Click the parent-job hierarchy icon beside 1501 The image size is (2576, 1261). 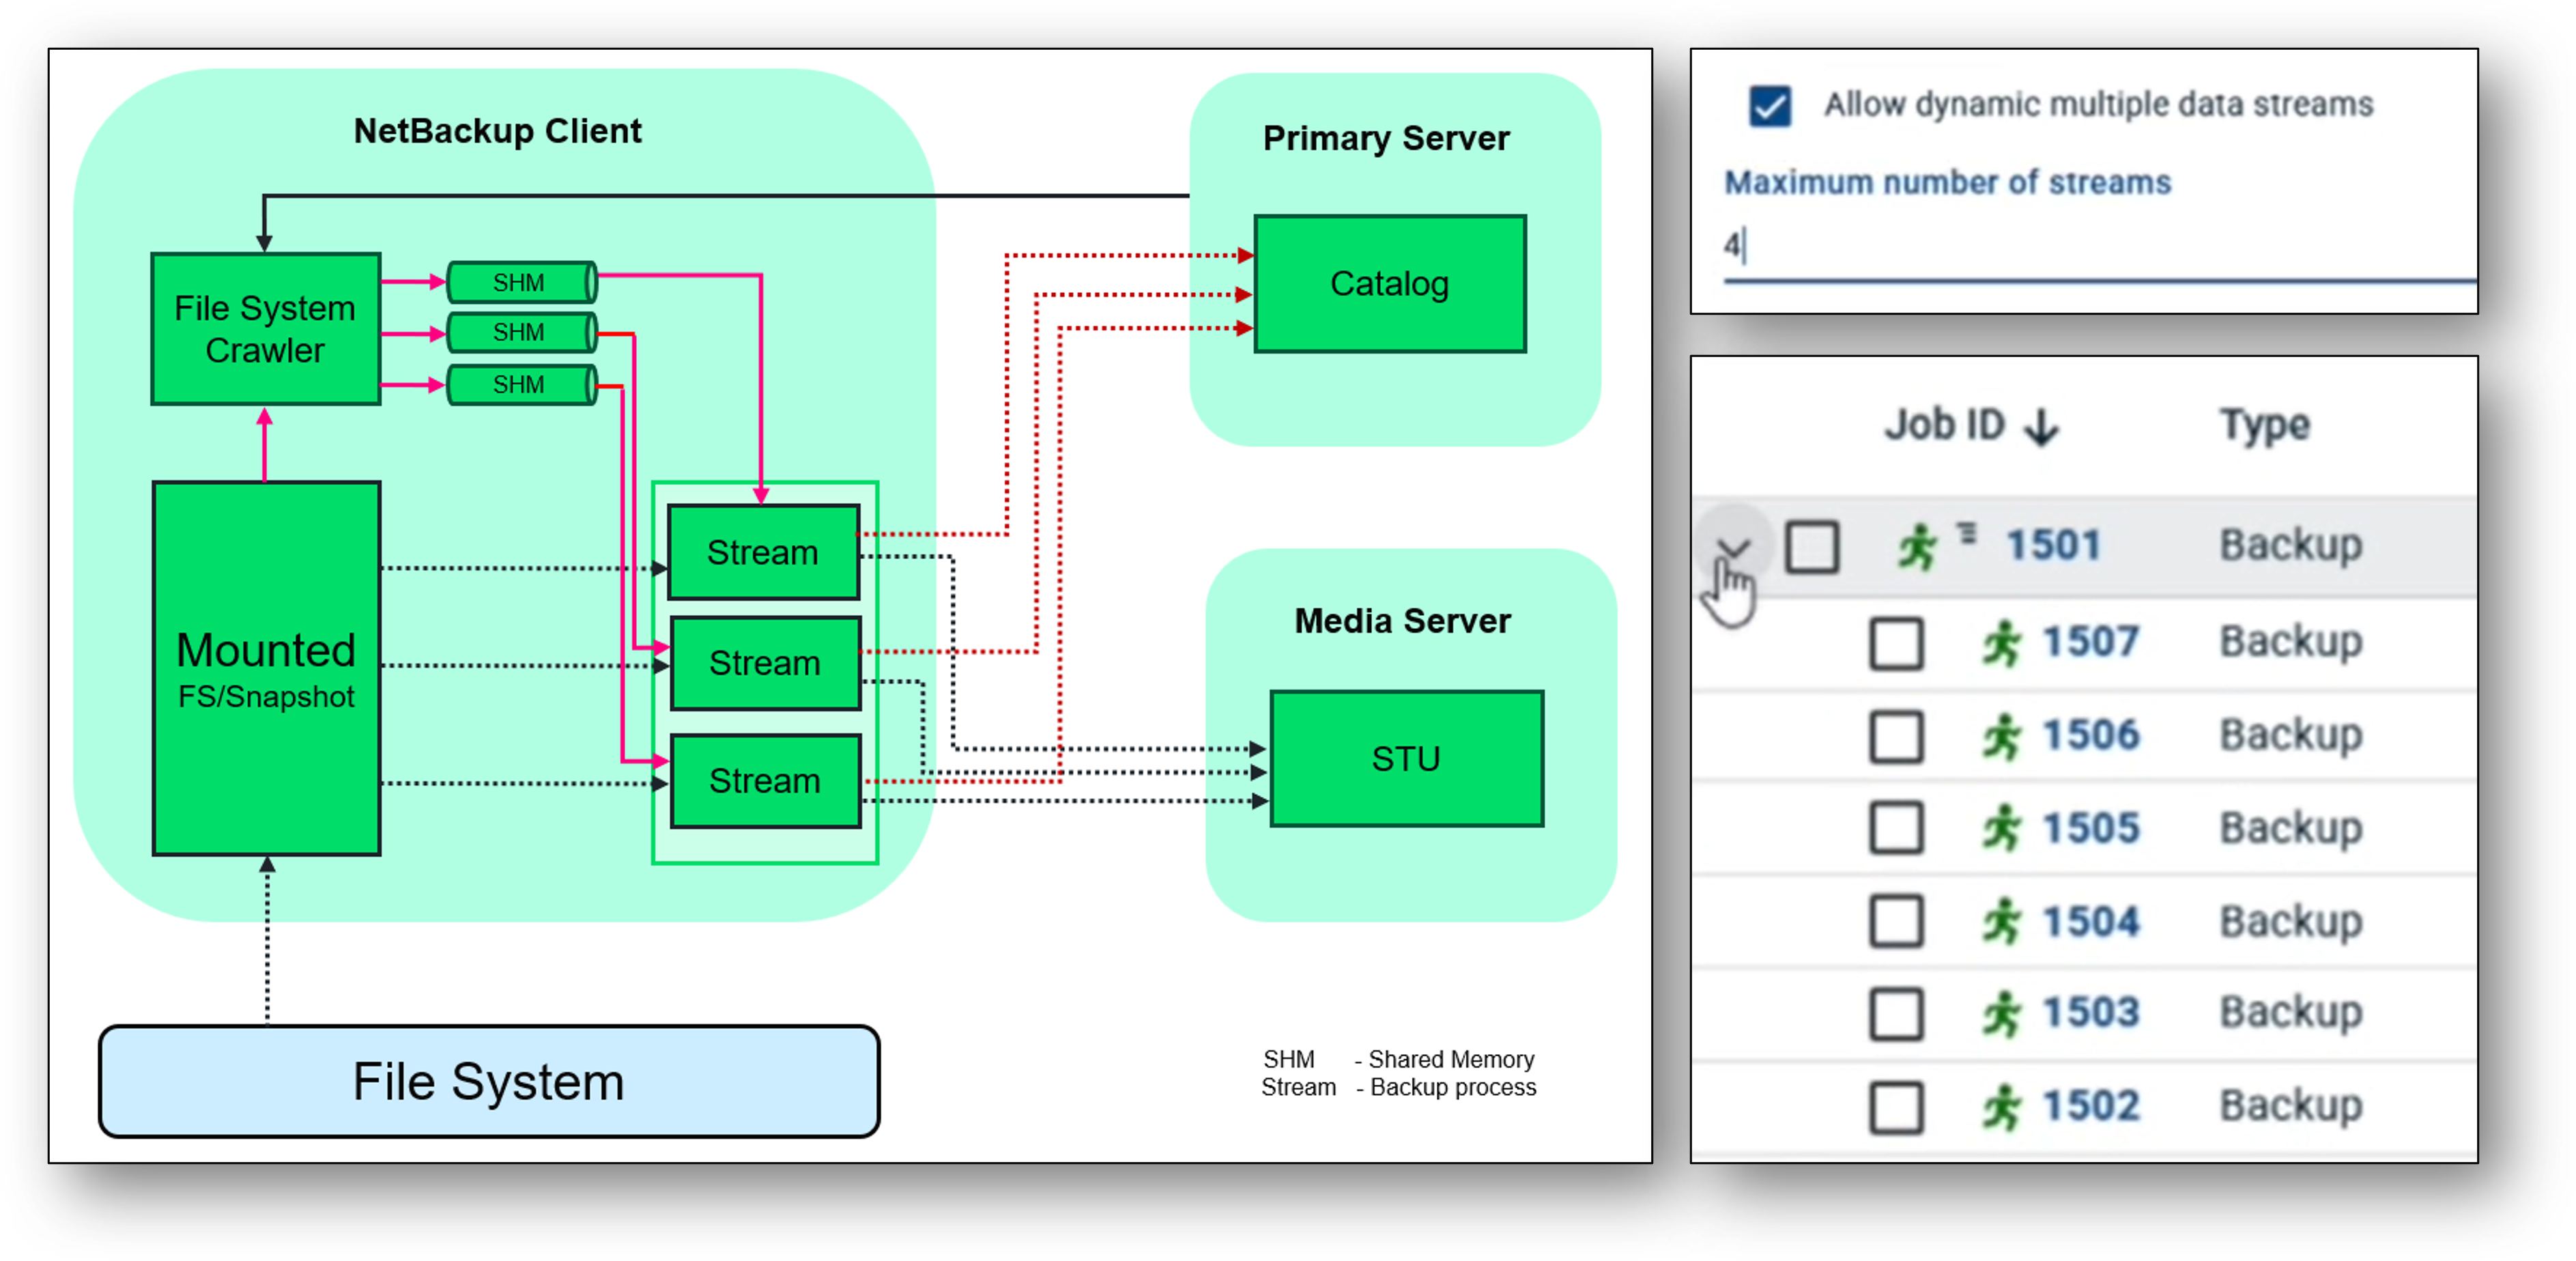(x=1967, y=533)
